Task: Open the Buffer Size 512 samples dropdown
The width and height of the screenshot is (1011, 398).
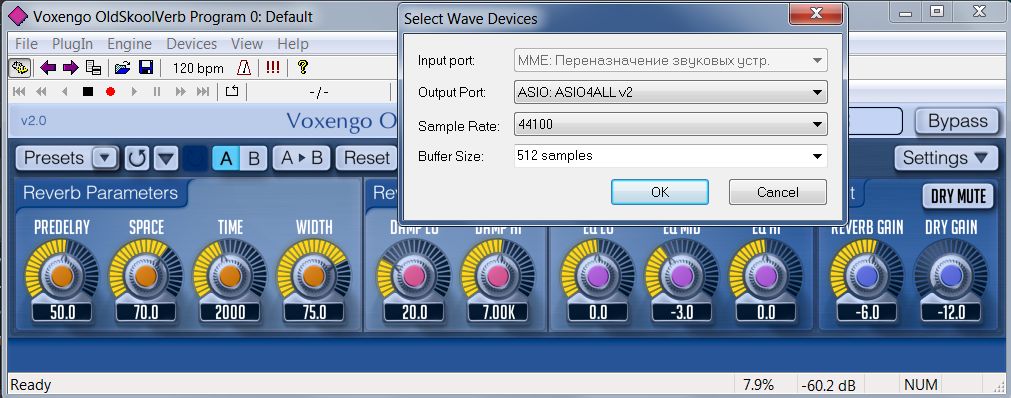Action: 671,155
